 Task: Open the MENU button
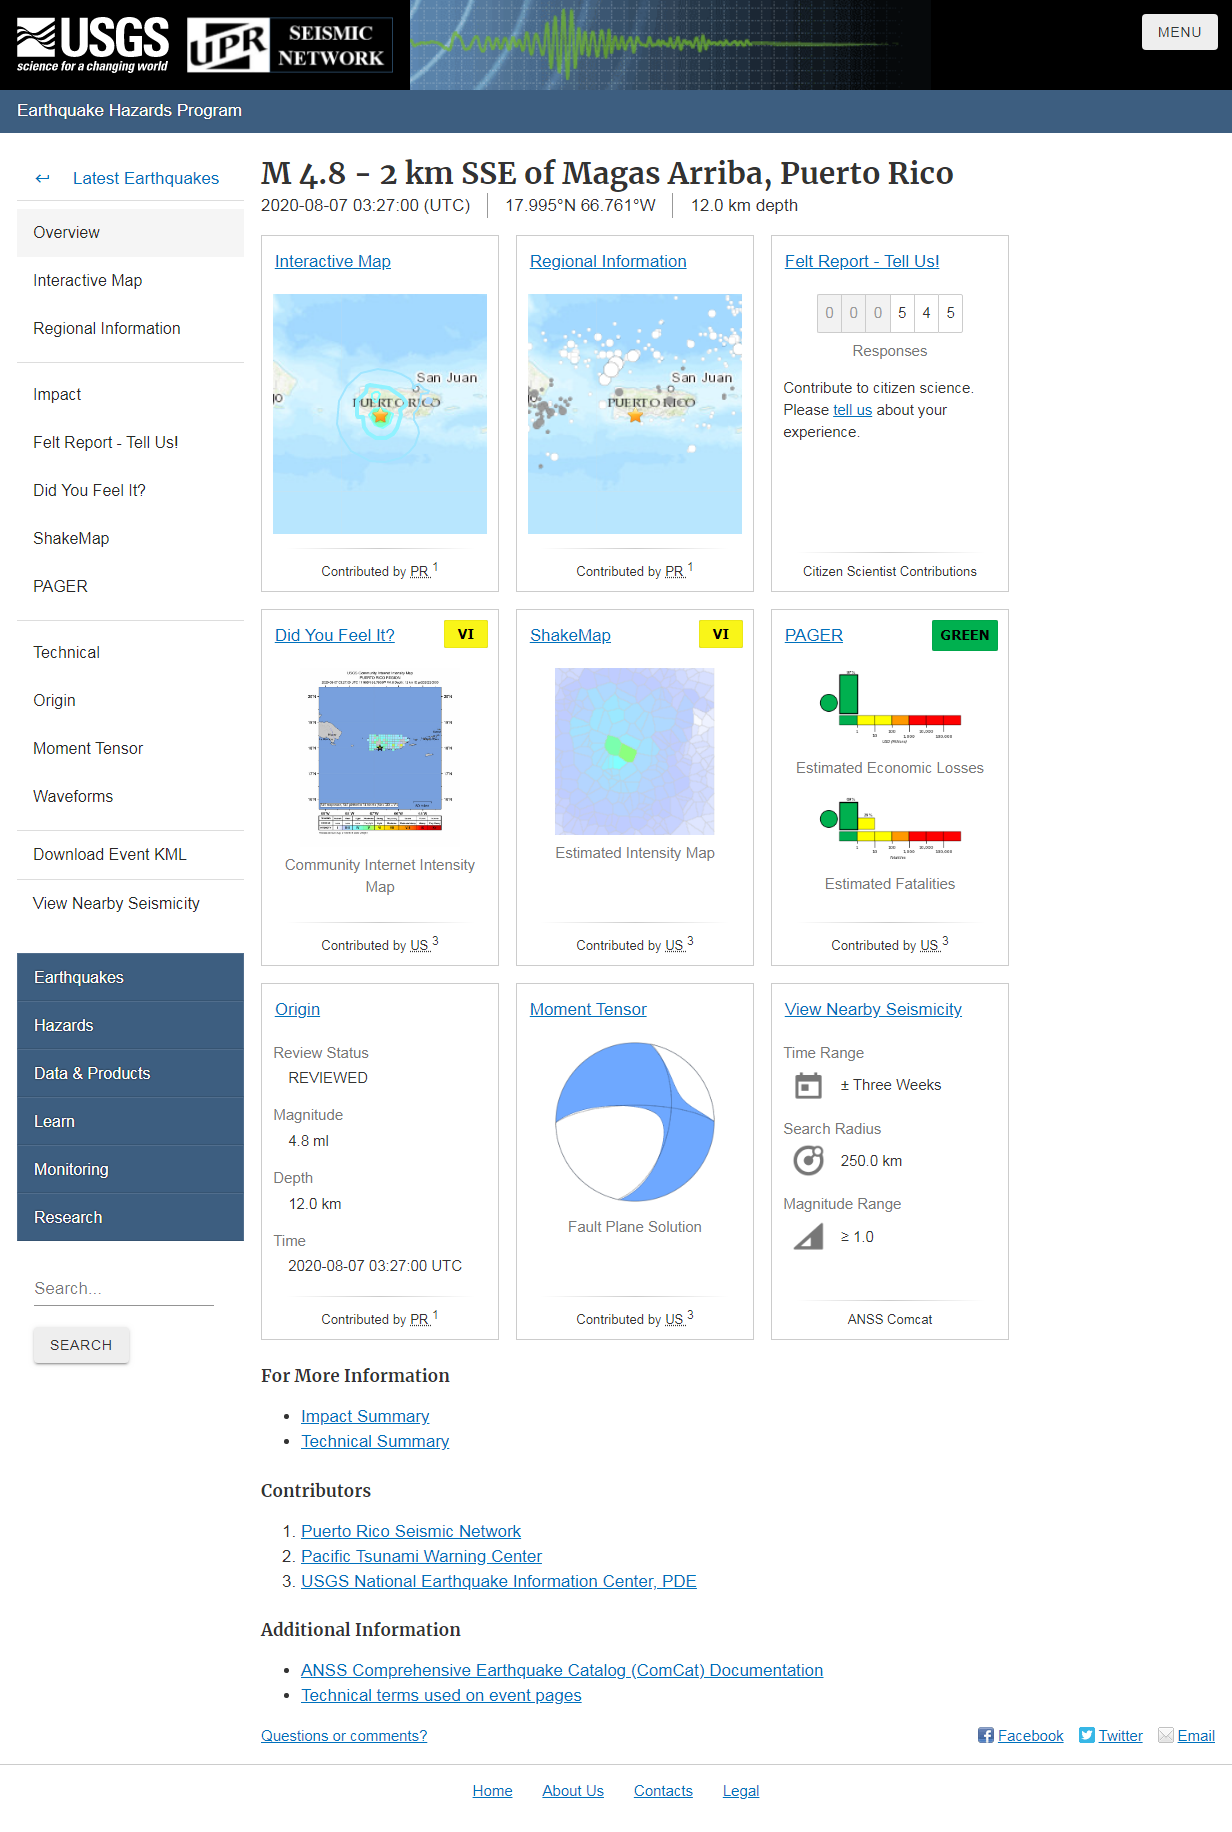coord(1180,32)
